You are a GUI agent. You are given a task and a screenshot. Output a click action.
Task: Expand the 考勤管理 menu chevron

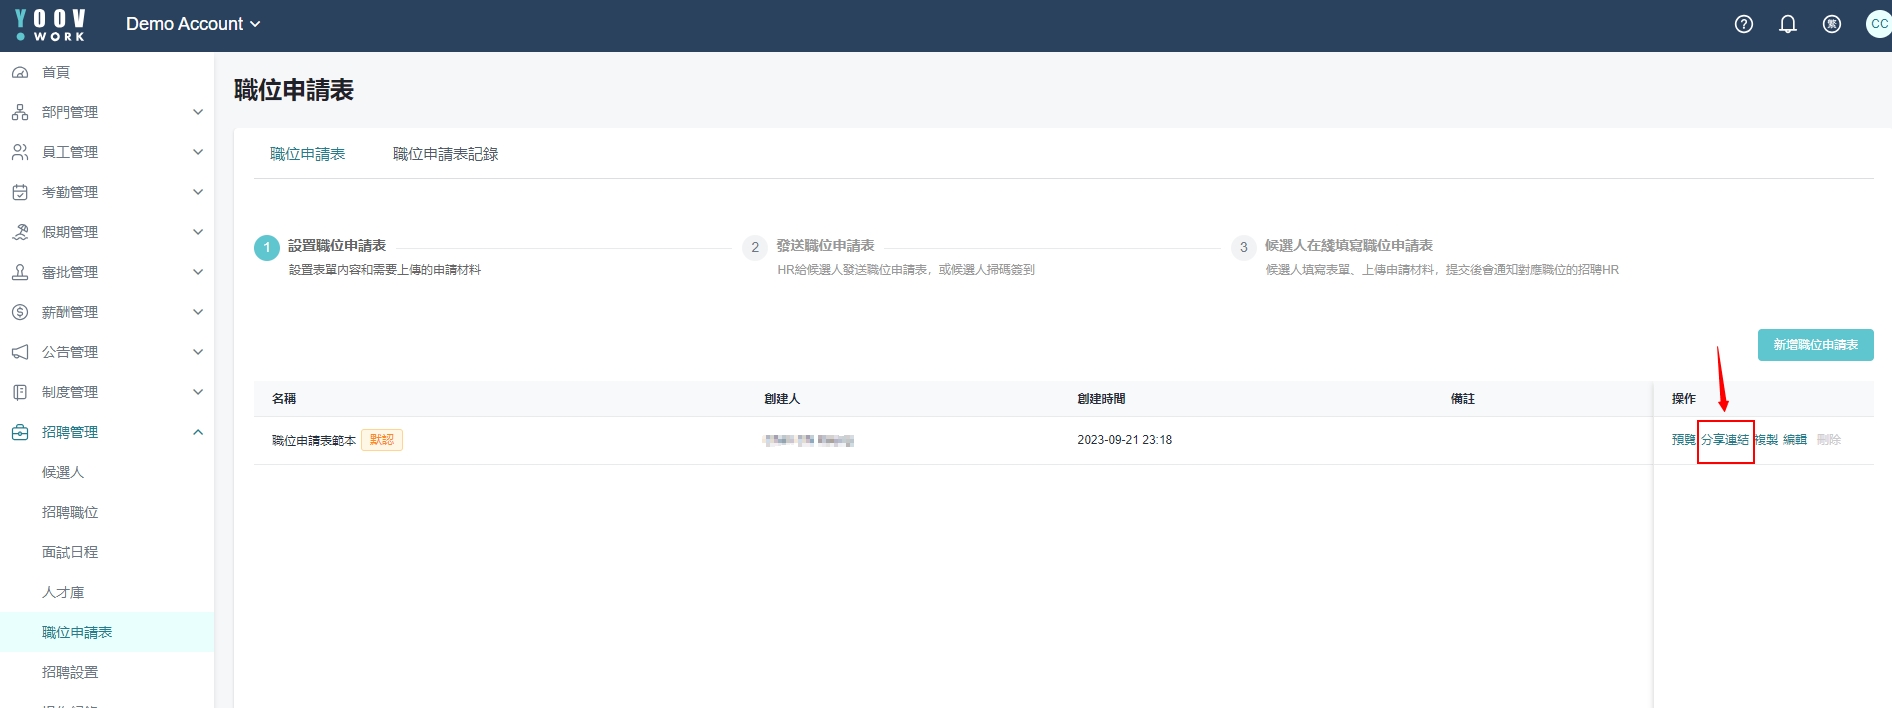pyautogui.click(x=198, y=192)
